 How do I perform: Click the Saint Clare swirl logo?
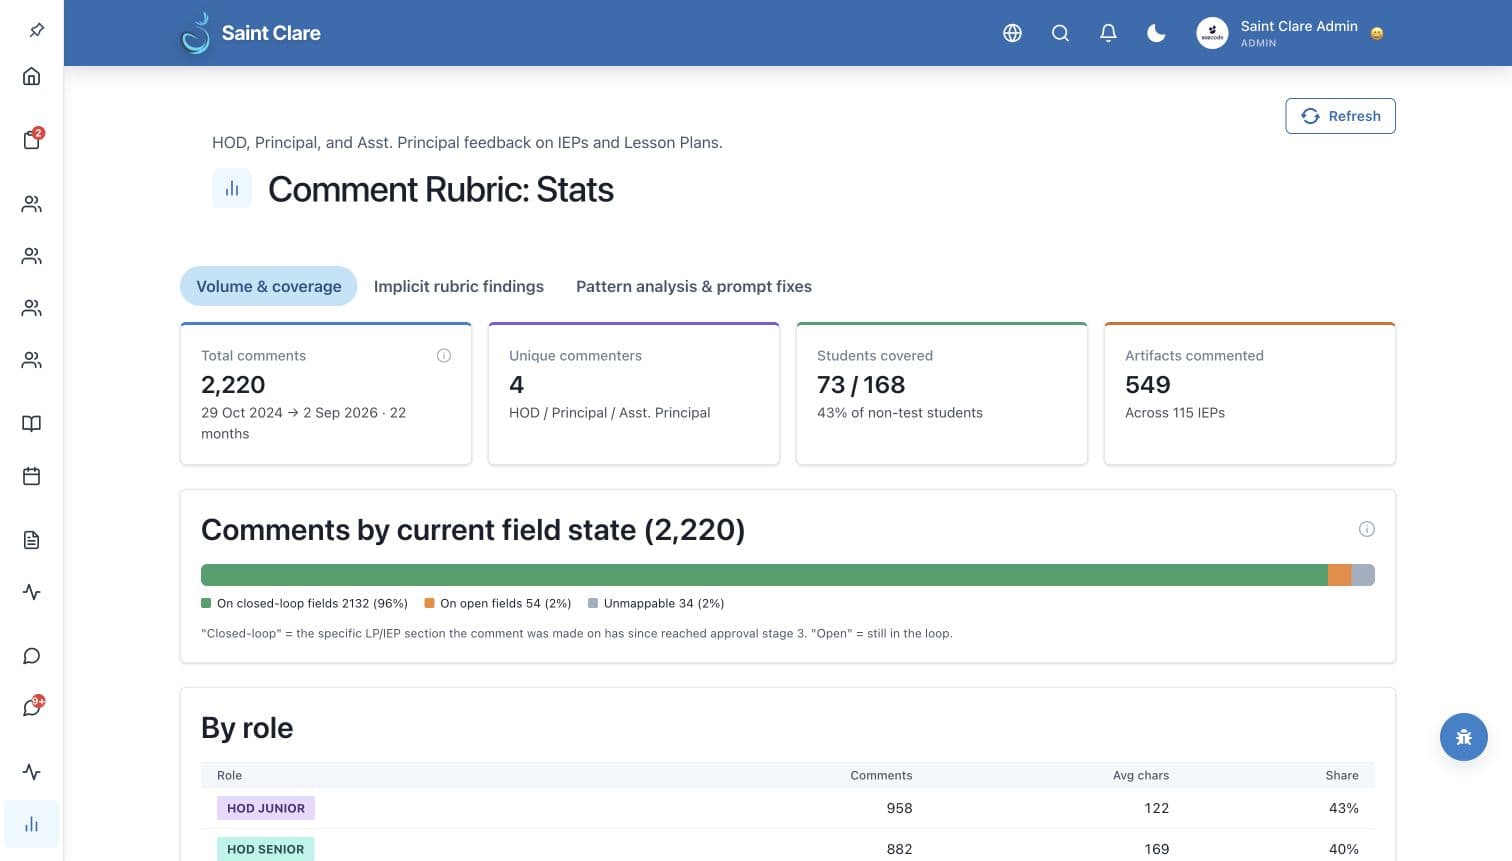click(195, 33)
